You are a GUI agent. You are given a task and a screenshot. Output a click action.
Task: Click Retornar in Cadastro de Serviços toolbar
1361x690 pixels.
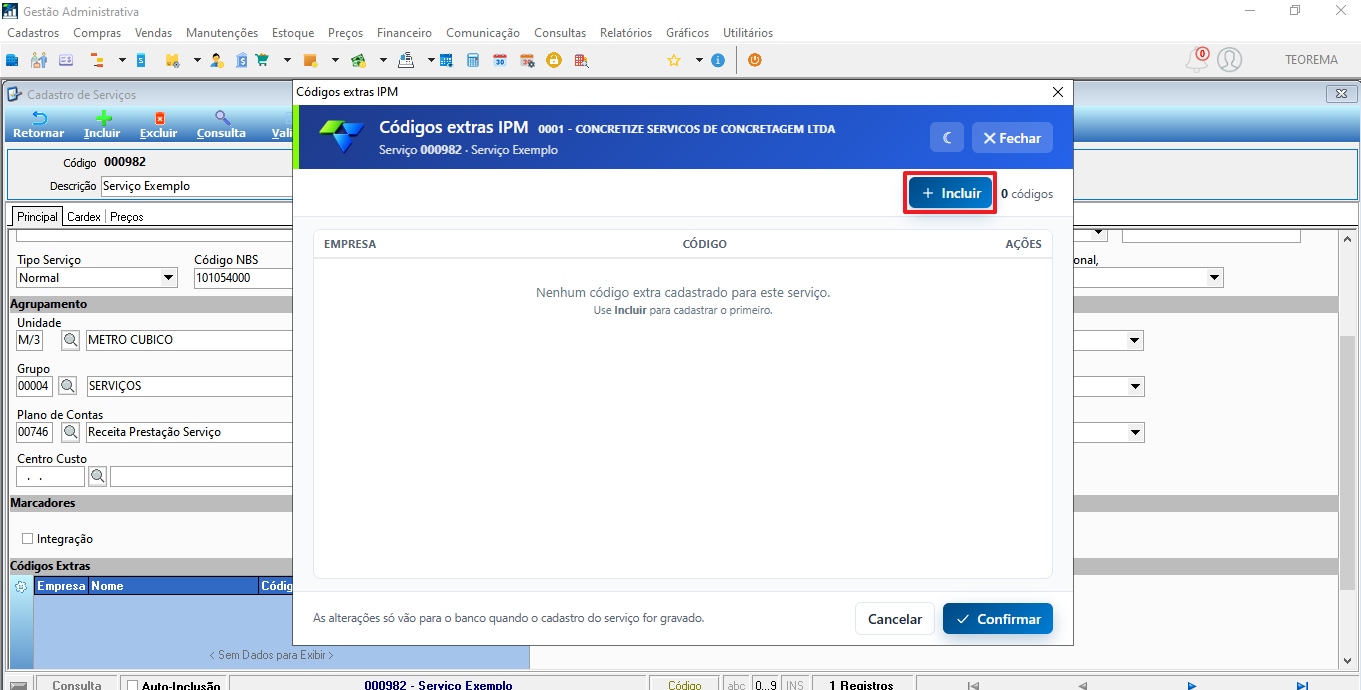[39, 125]
